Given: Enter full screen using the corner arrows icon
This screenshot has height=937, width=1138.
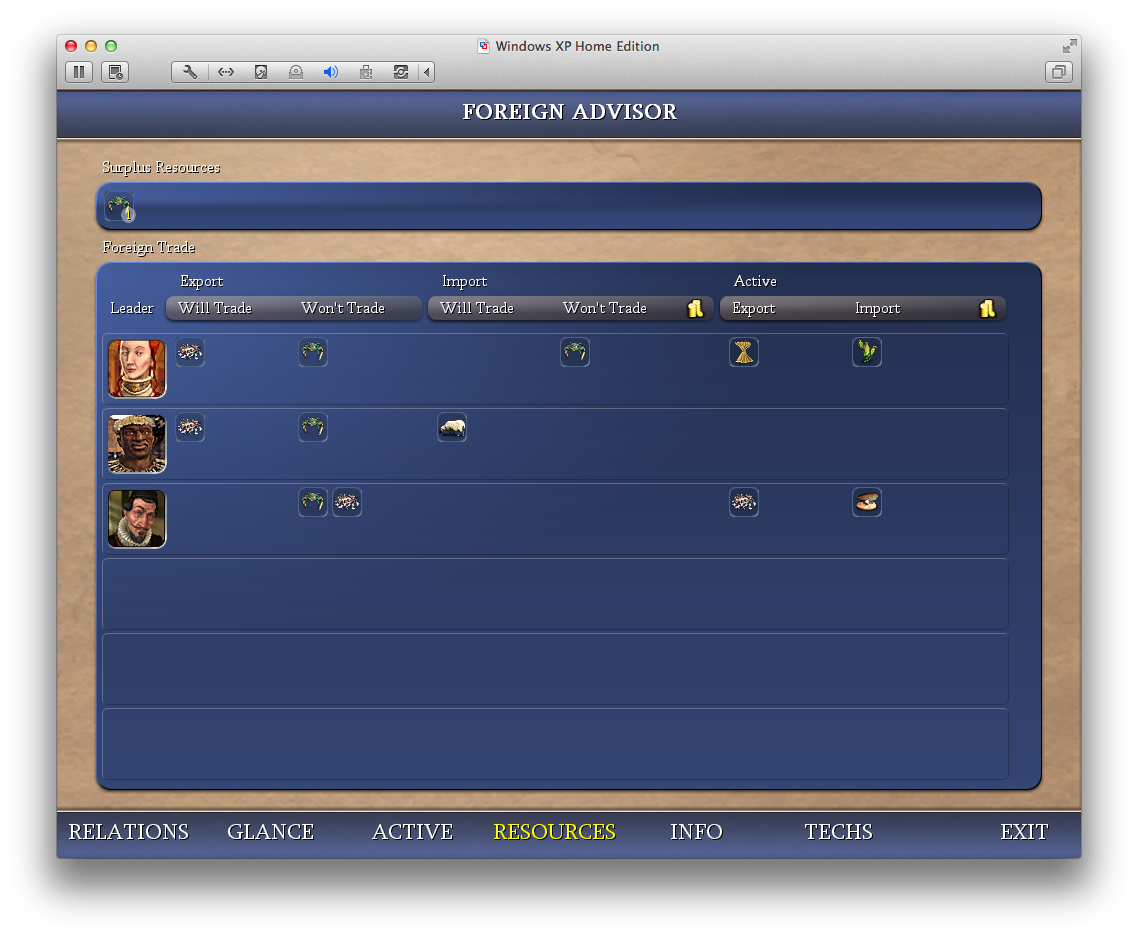Looking at the screenshot, I should coord(1069,46).
